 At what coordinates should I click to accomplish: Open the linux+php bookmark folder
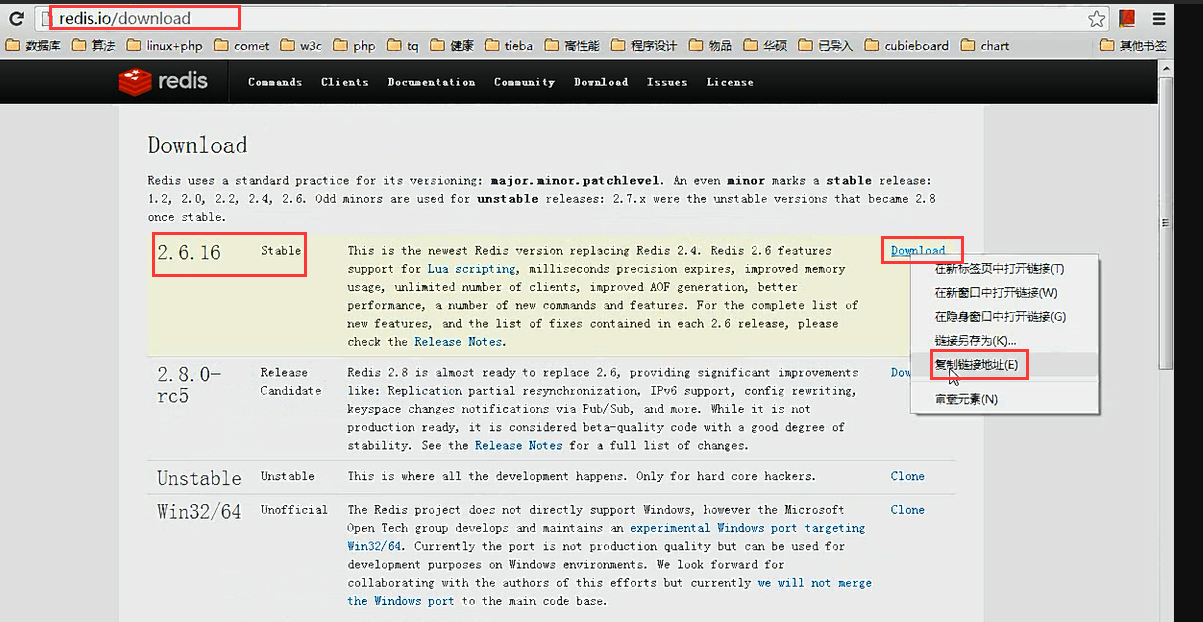pyautogui.click(x=164, y=45)
